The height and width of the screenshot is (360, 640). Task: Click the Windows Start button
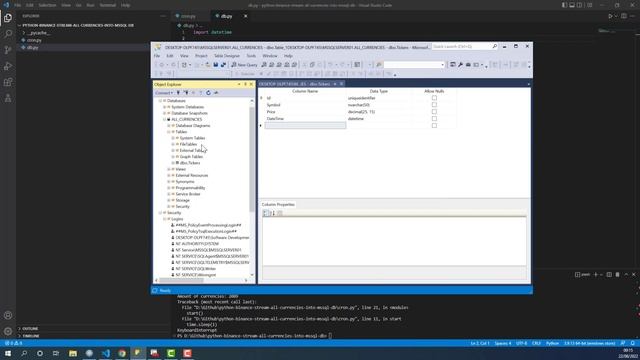click(8, 353)
